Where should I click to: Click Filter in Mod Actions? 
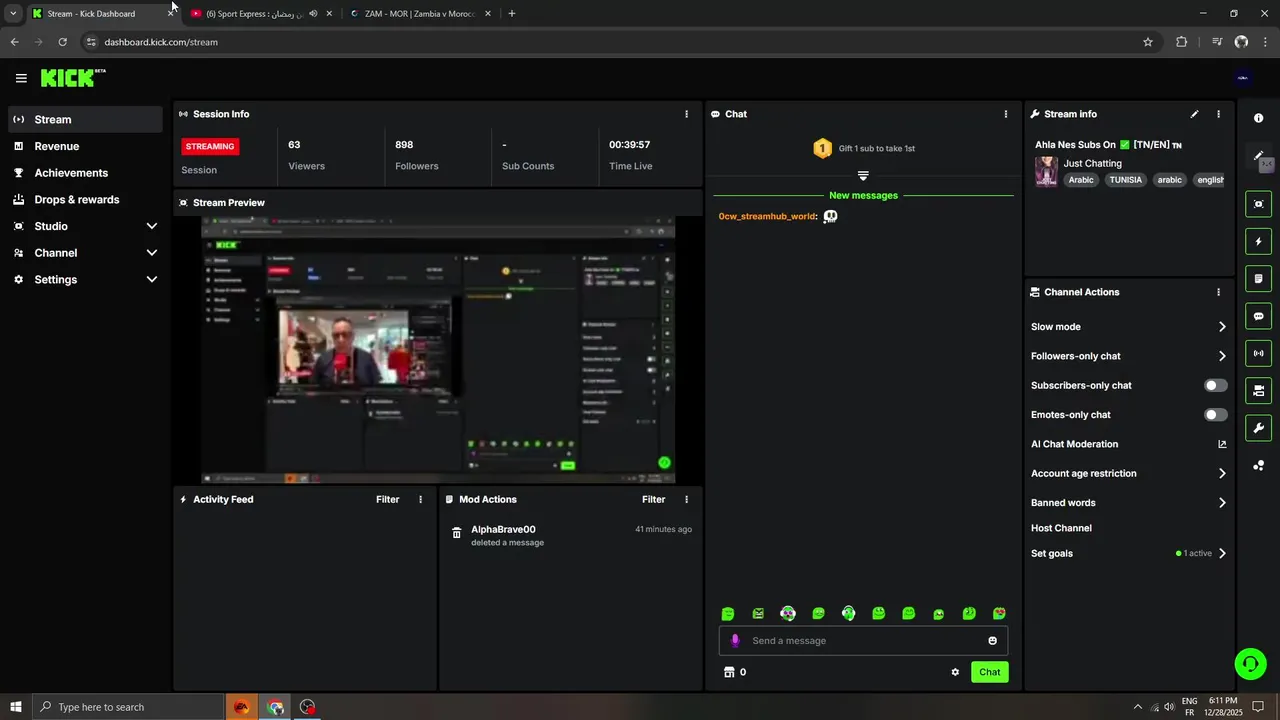[653, 499]
